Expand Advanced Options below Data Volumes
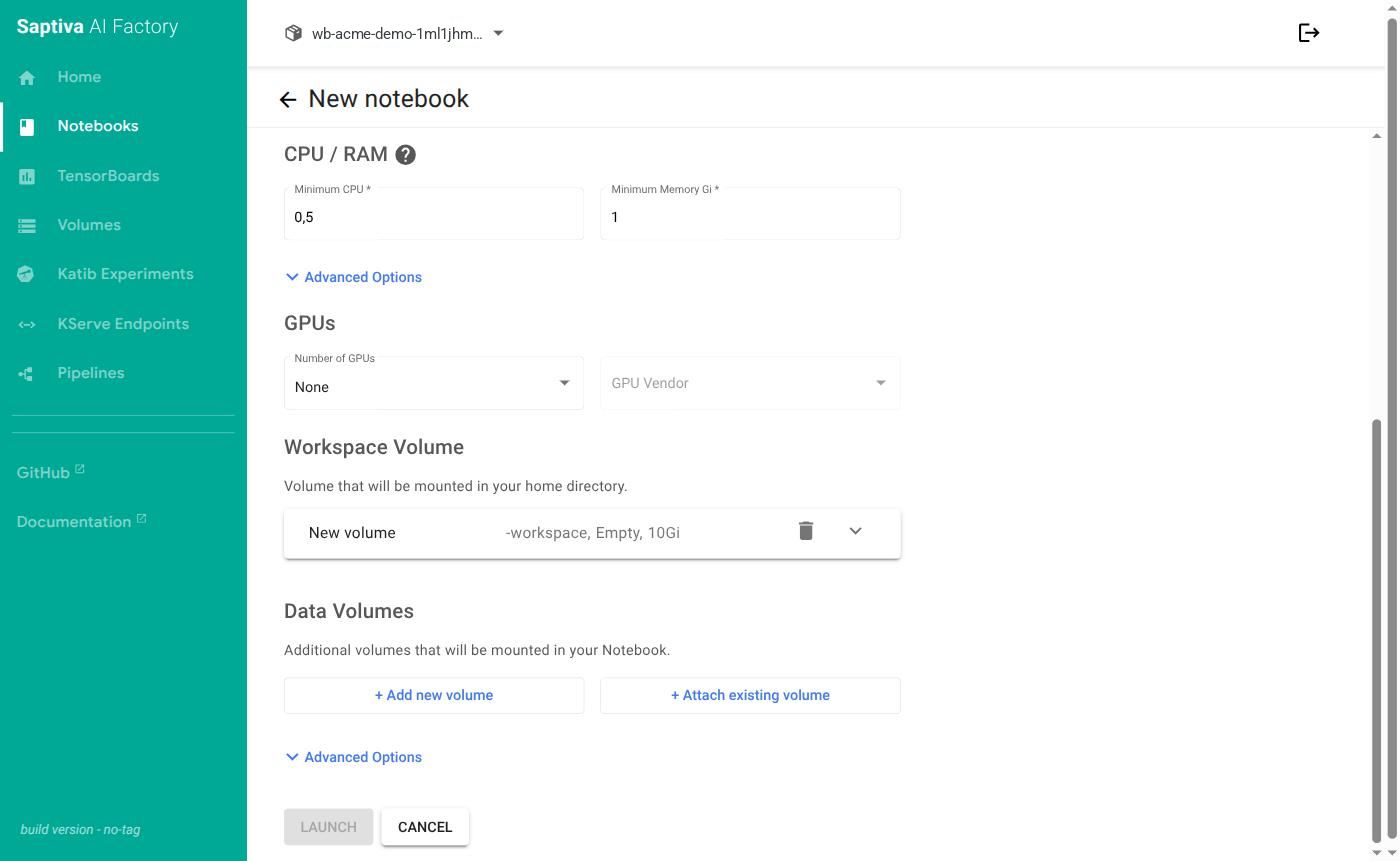This screenshot has width=1400, height=861. click(x=354, y=757)
